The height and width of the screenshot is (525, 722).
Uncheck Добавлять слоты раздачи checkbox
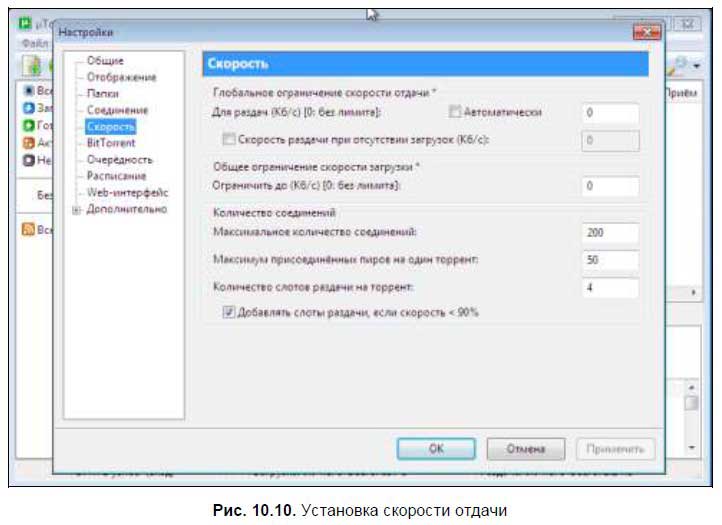(228, 312)
